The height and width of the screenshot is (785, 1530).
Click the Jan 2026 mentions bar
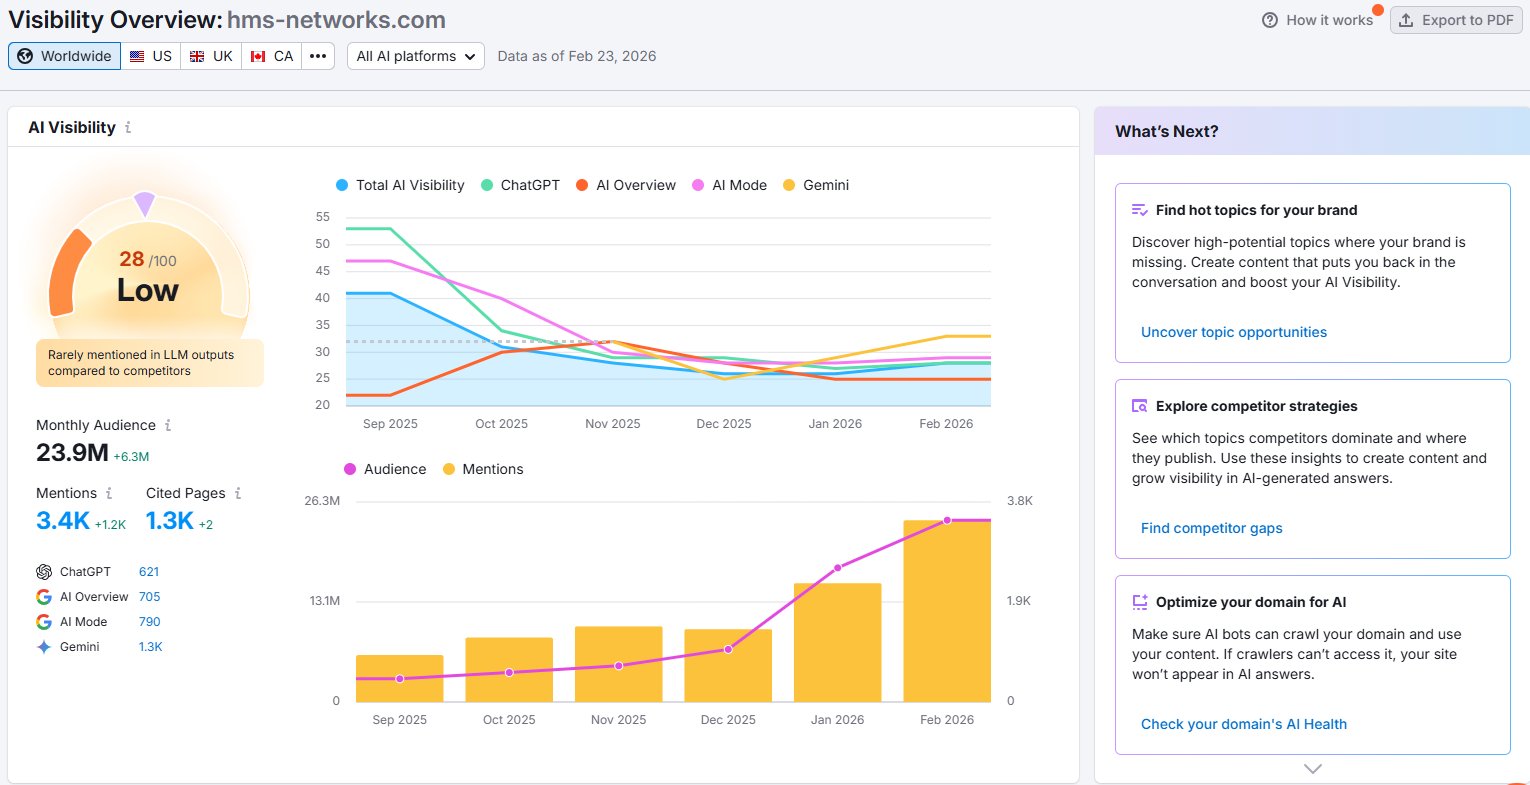(837, 642)
